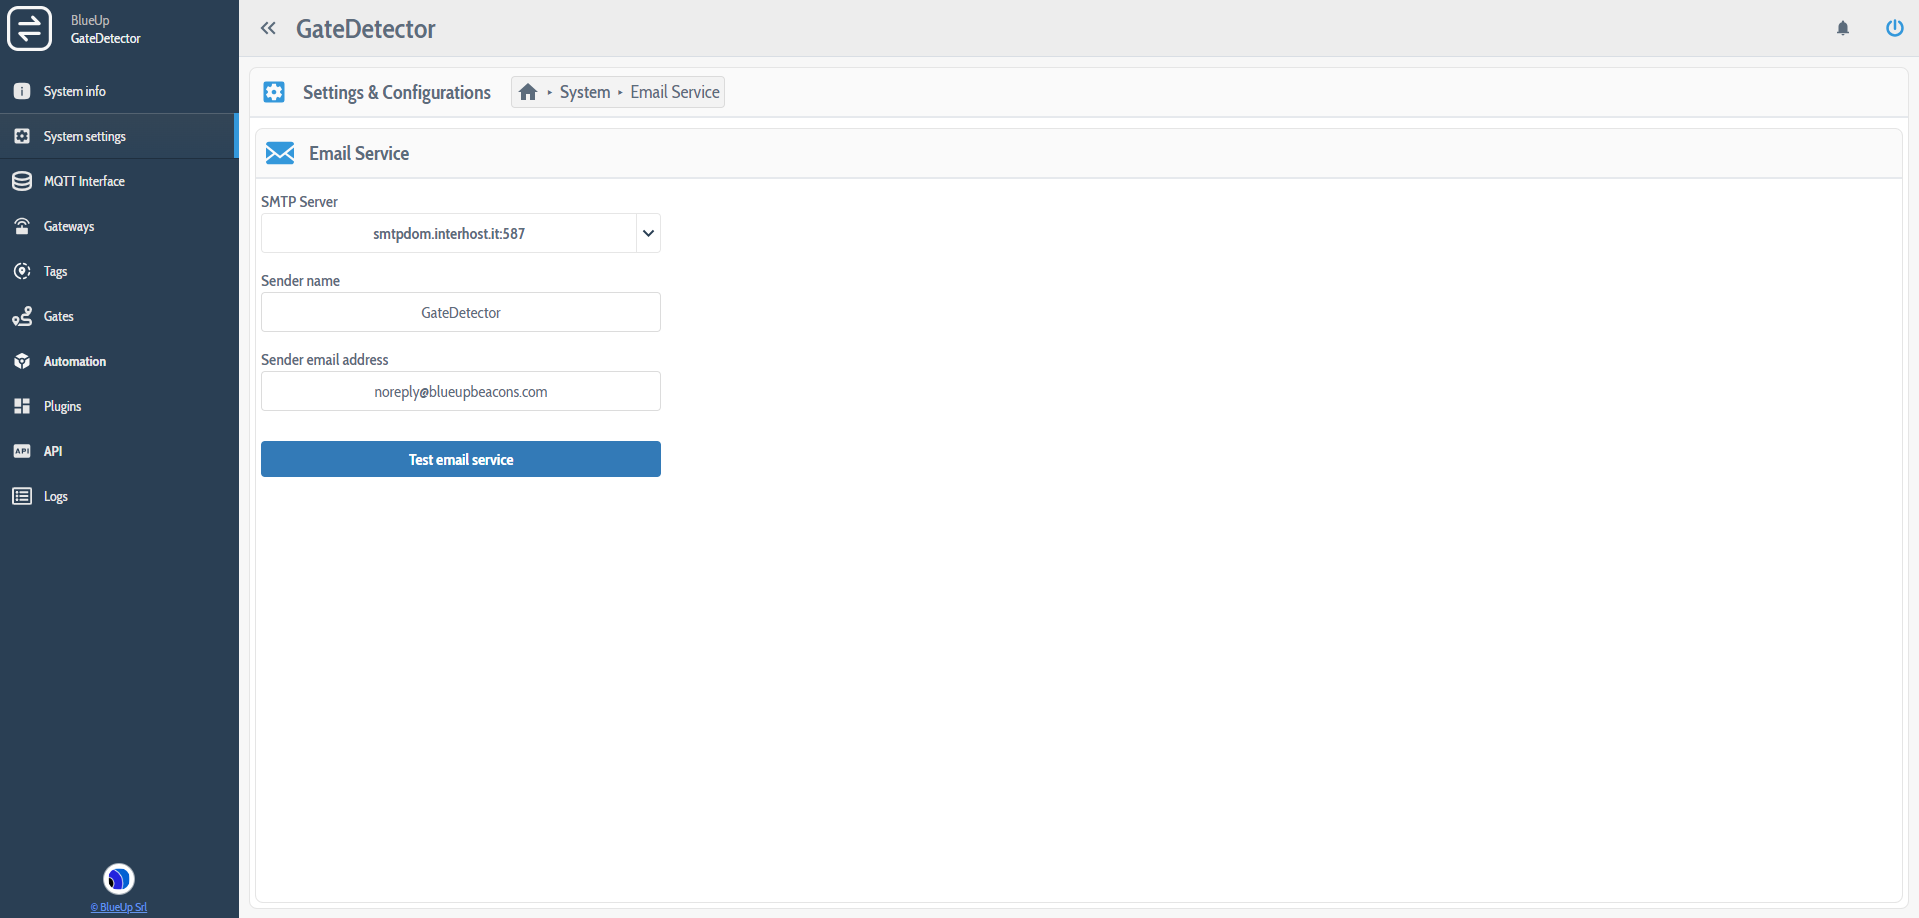Click the Email Service envelope icon
The width and height of the screenshot is (1919, 918).
click(280, 153)
